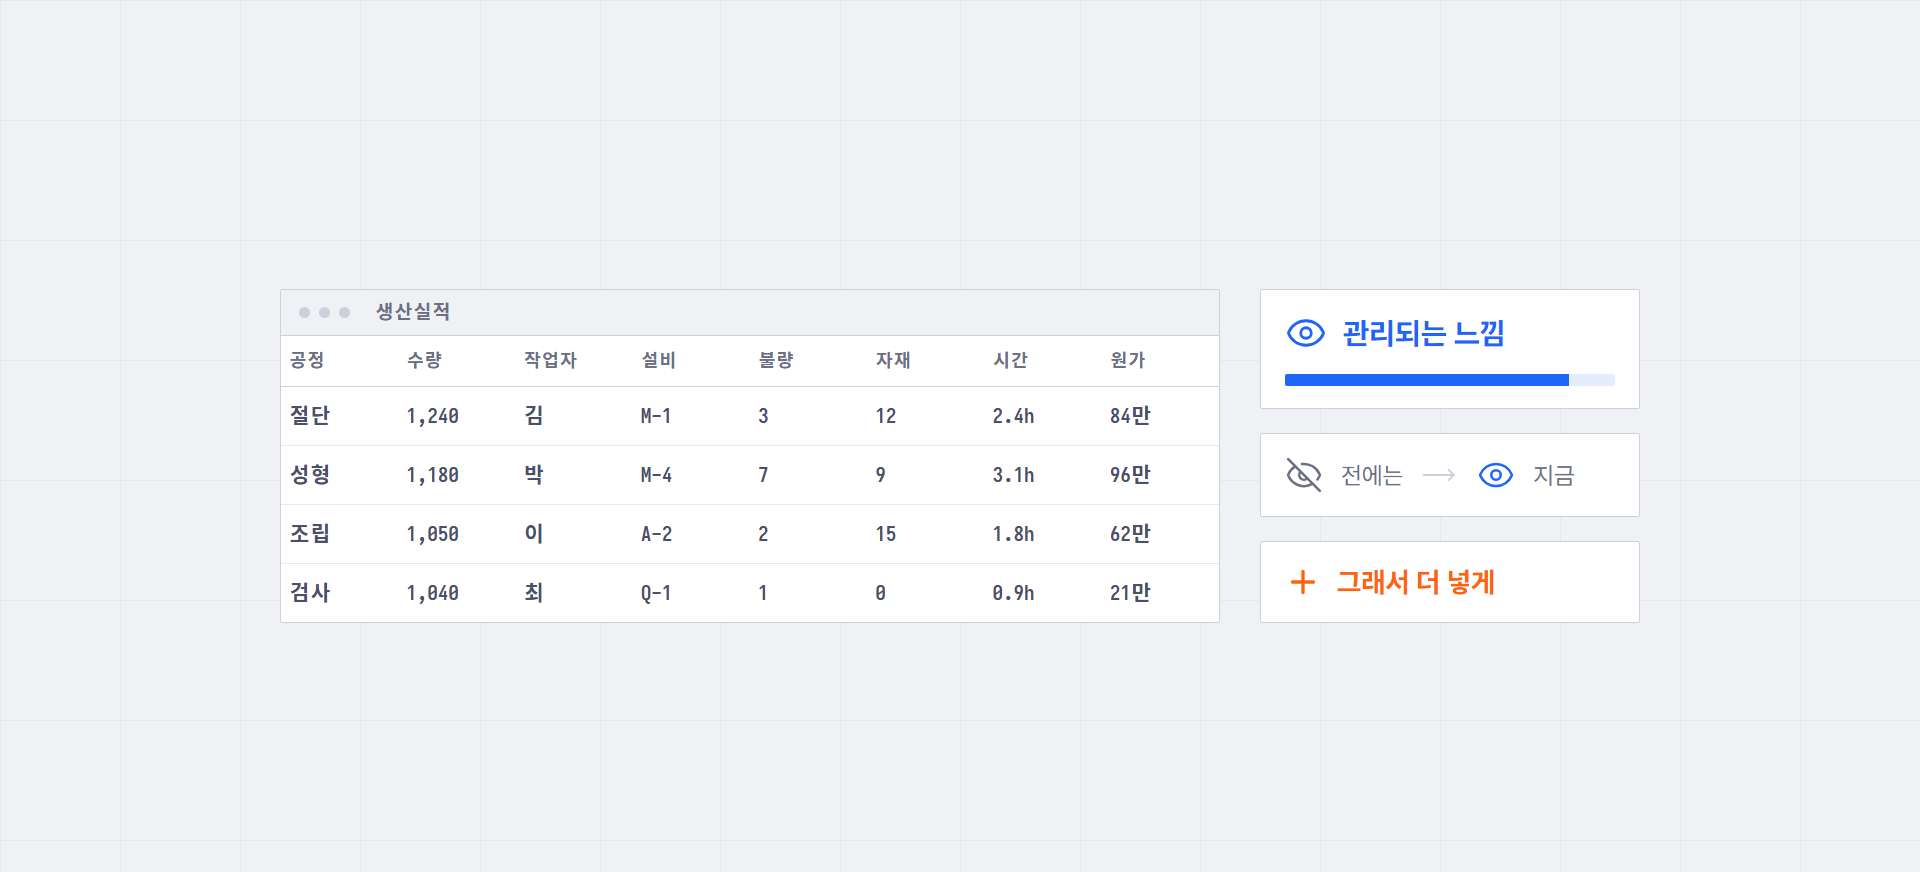The height and width of the screenshot is (872, 1920).
Task: Select the 검사 process cell
Action: click(310, 593)
